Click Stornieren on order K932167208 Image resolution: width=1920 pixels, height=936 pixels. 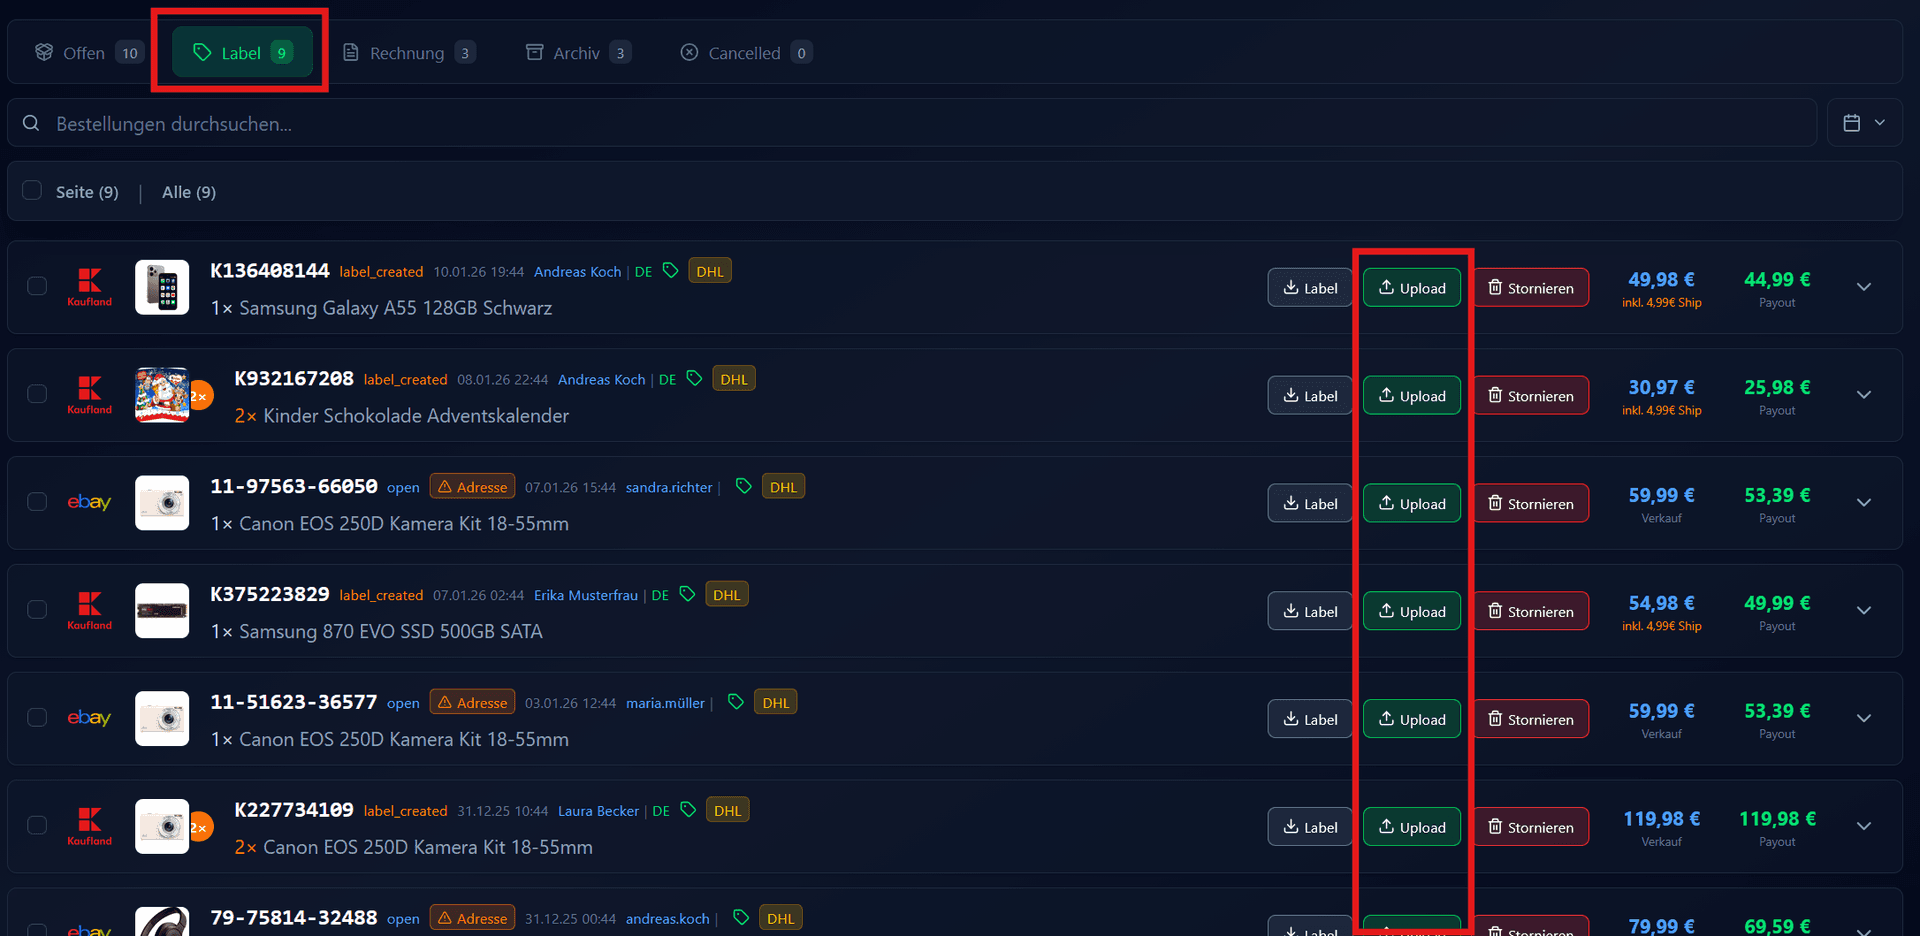pos(1530,395)
